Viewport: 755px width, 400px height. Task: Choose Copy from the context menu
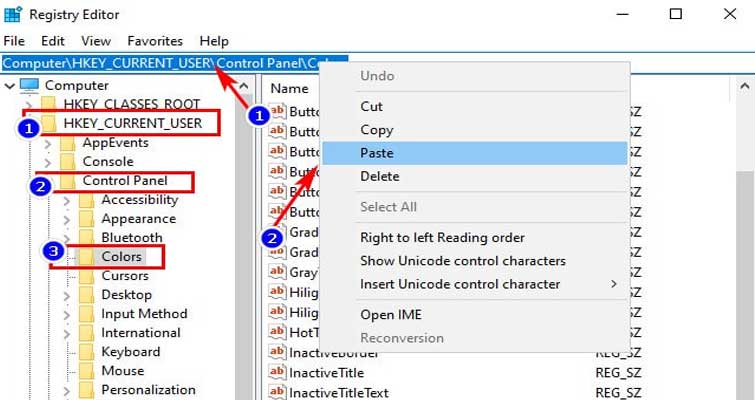[474, 130]
